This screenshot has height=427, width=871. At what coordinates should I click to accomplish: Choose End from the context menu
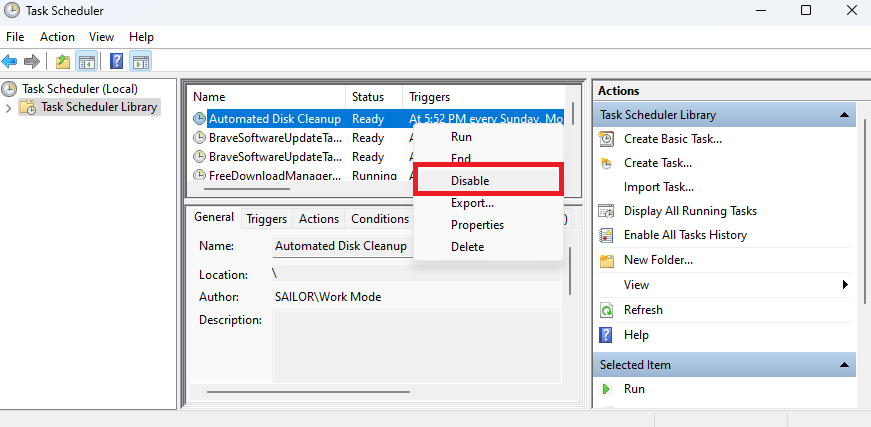[488, 159]
